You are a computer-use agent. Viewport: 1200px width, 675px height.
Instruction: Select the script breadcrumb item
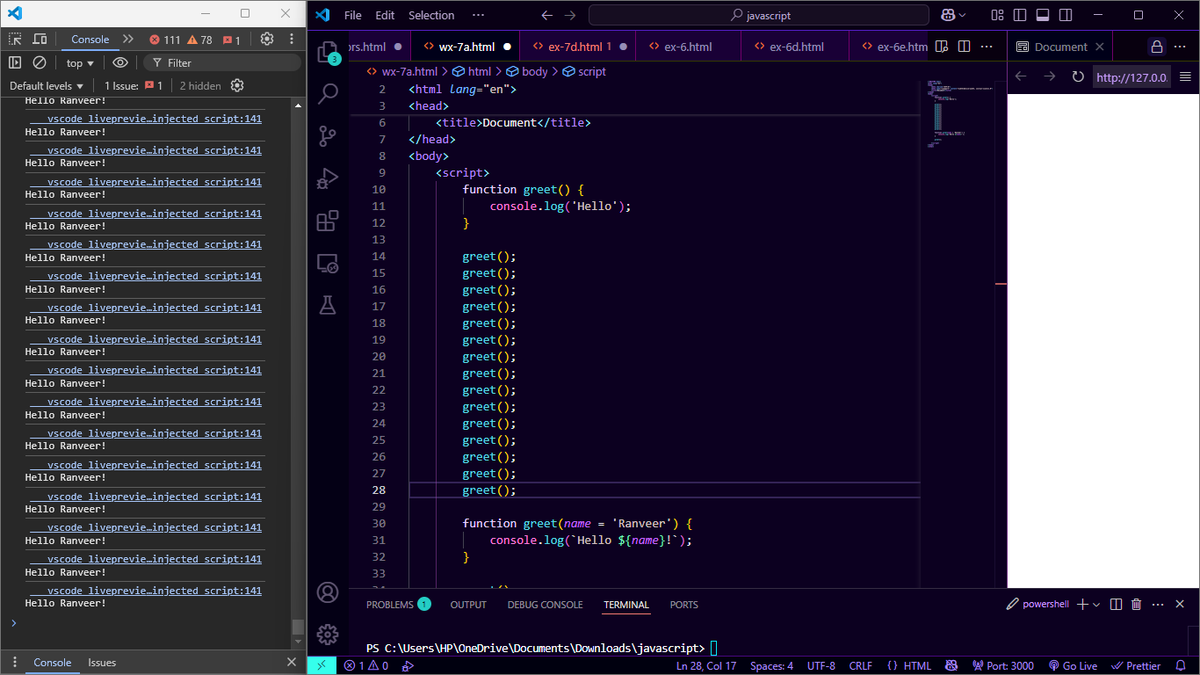coord(584,72)
